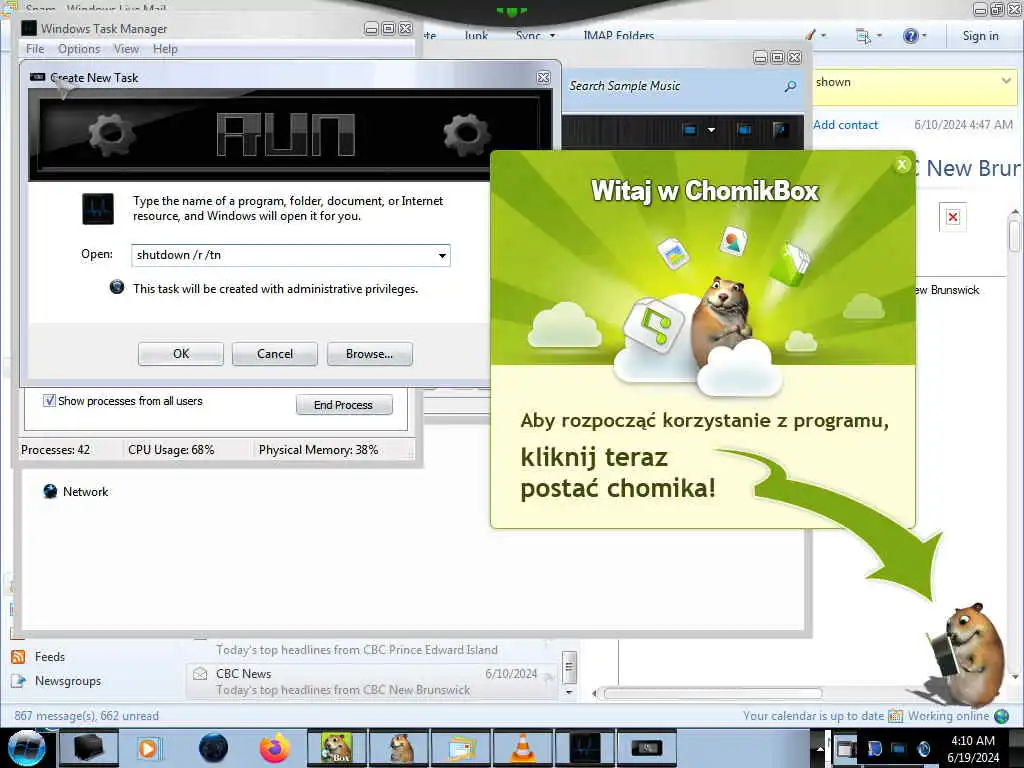The width and height of the screenshot is (1024, 768).
Task: Click the search magnifier in Sample Music
Action: point(790,86)
